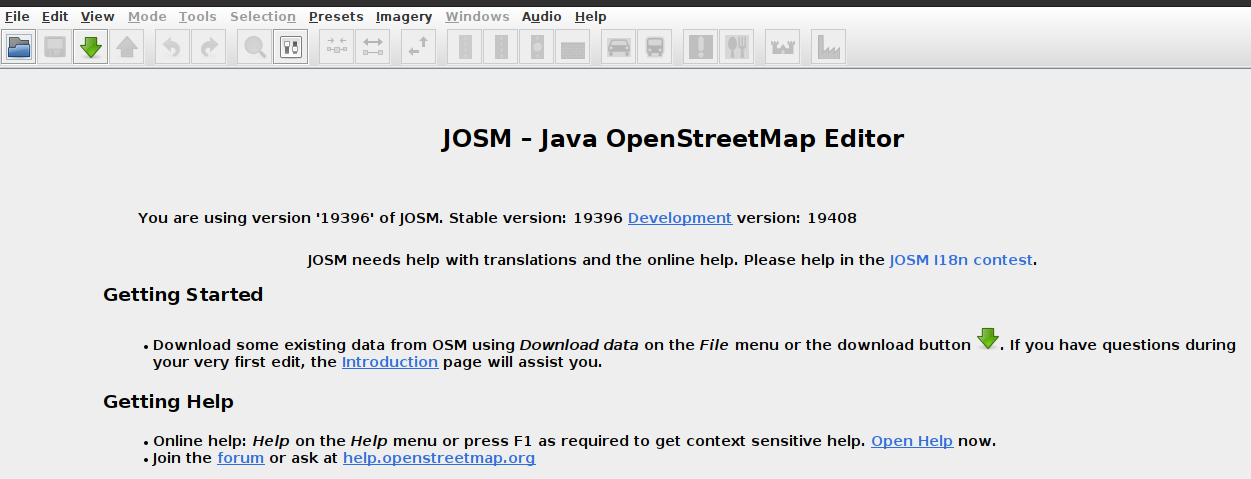Open the File menu
1251x479 pixels.
pyautogui.click(x=17, y=16)
